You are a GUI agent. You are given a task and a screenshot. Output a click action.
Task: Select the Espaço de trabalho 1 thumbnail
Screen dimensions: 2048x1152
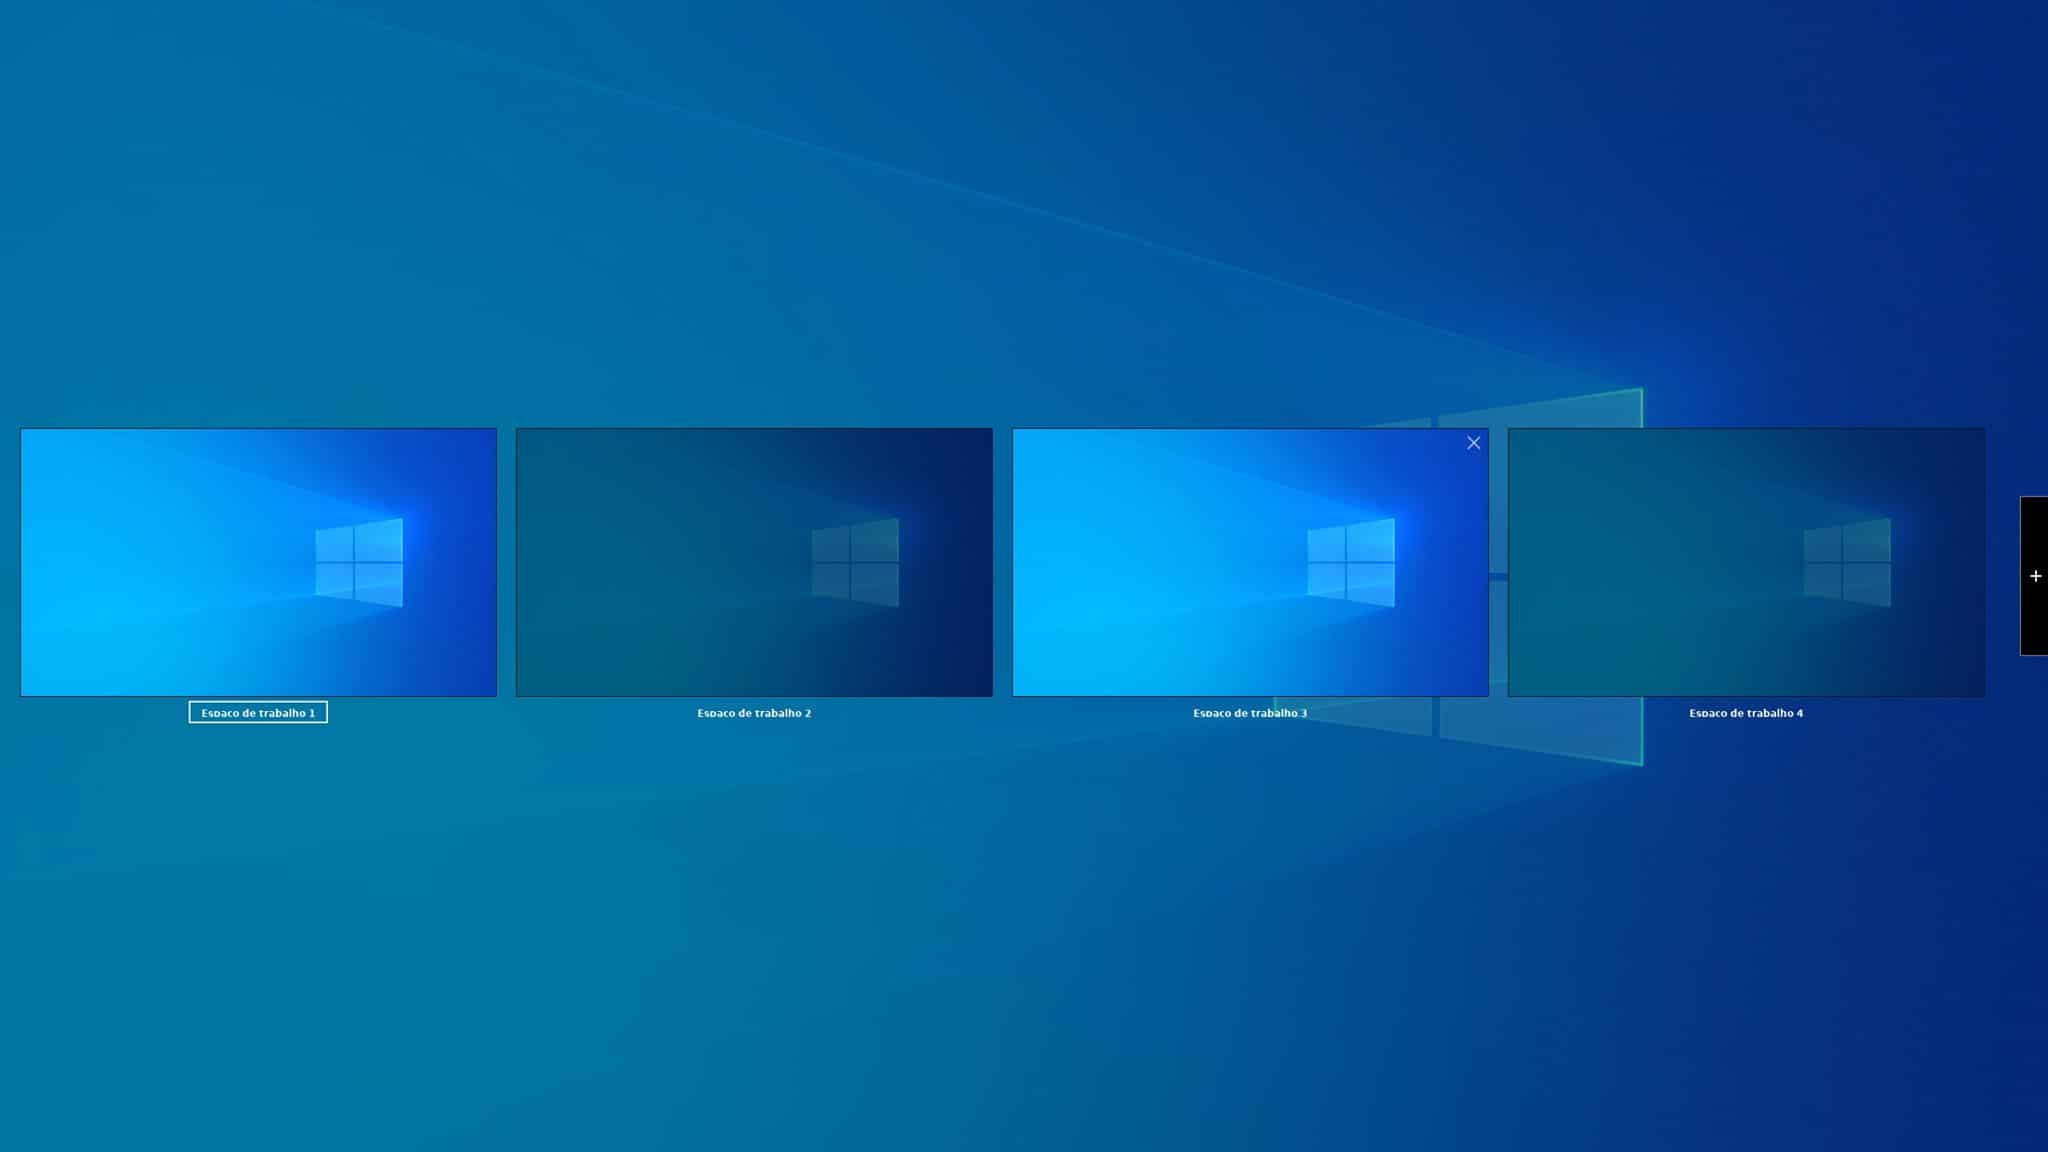coord(258,562)
